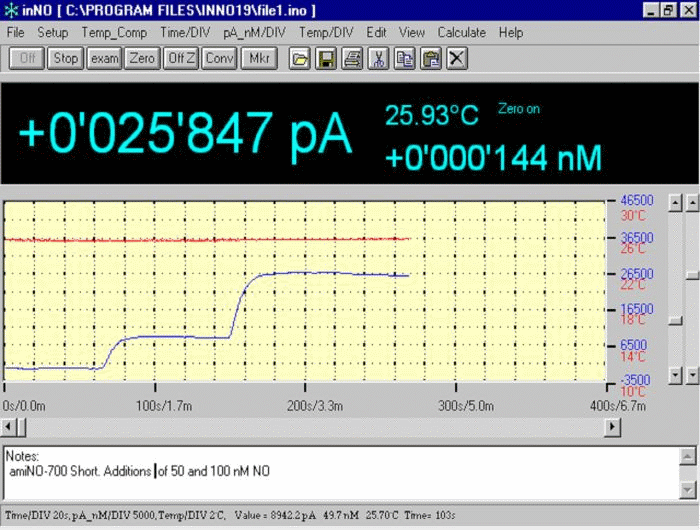The image size is (700, 530).
Task: Open the Time/DIV menu
Action: click(x=185, y=33)
